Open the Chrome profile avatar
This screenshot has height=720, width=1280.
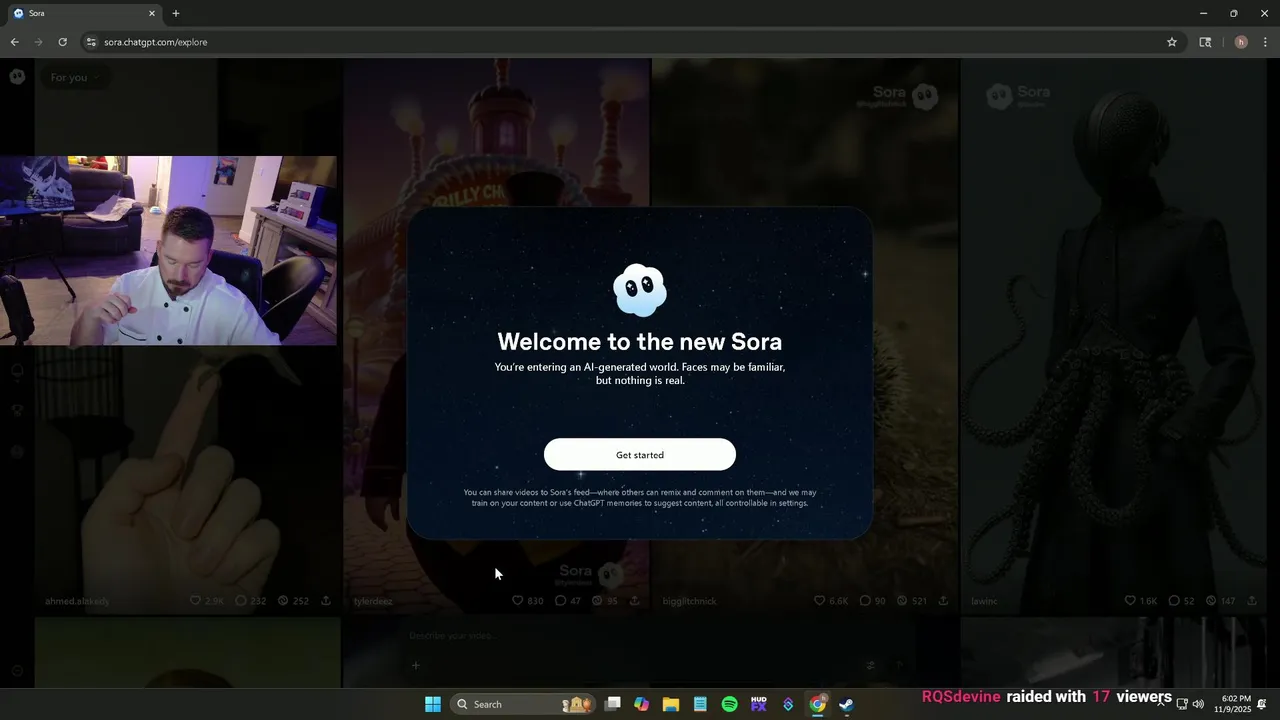click(1241, 42)
